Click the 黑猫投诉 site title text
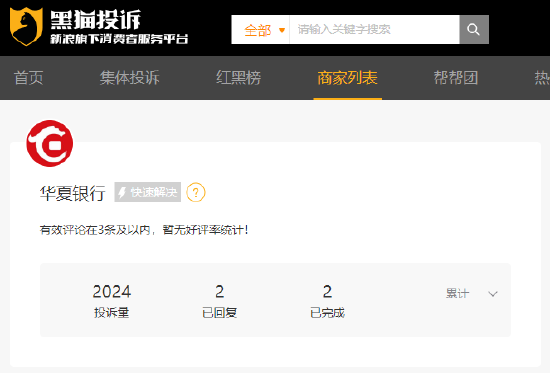The width and height of the screenshot is (550, 373). coord(95,20)
